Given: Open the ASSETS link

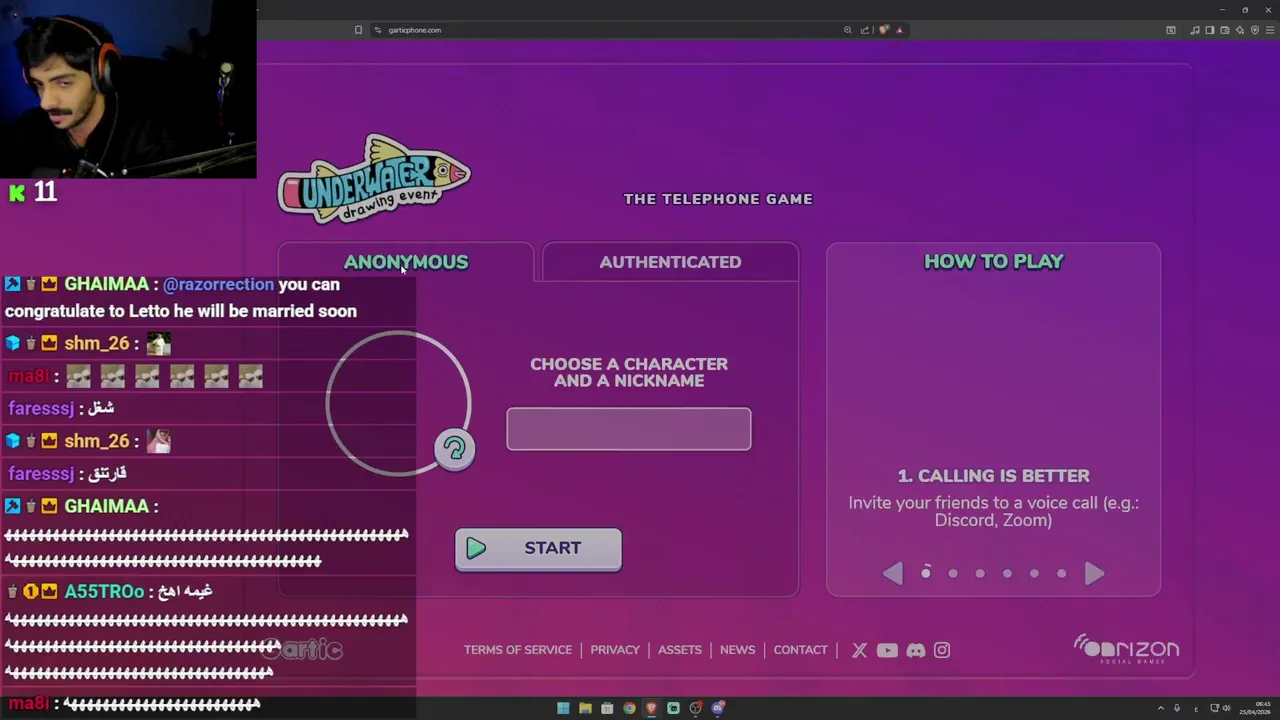Looking at the screenshot, I should (680, 650).
